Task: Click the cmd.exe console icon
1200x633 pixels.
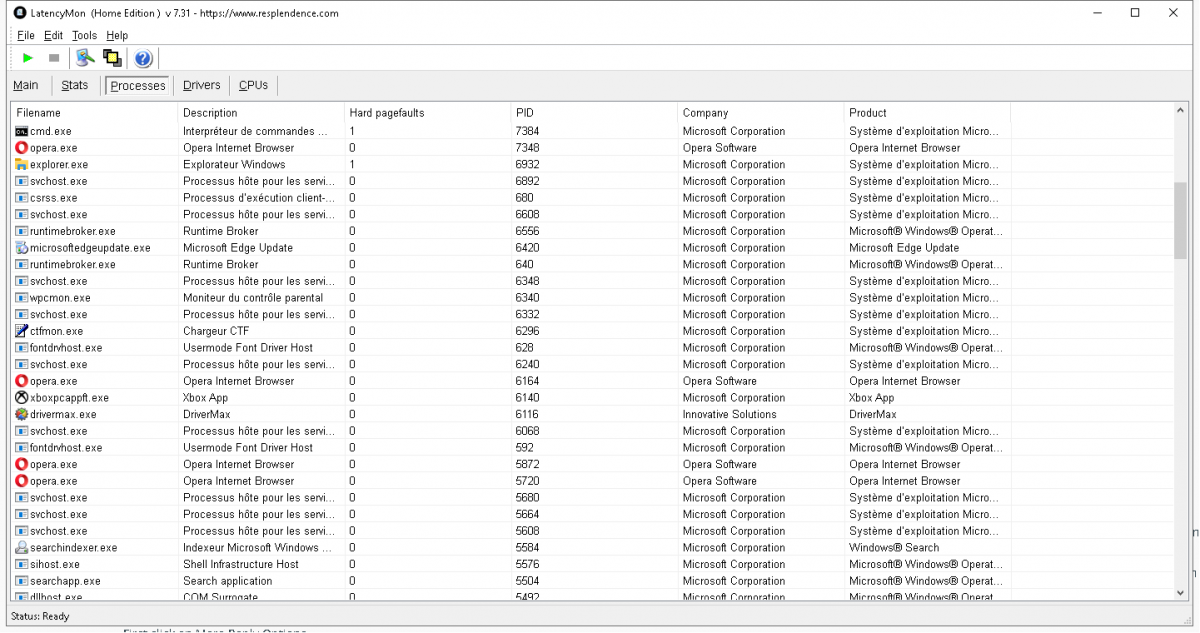Action: (x=22, y=131)
